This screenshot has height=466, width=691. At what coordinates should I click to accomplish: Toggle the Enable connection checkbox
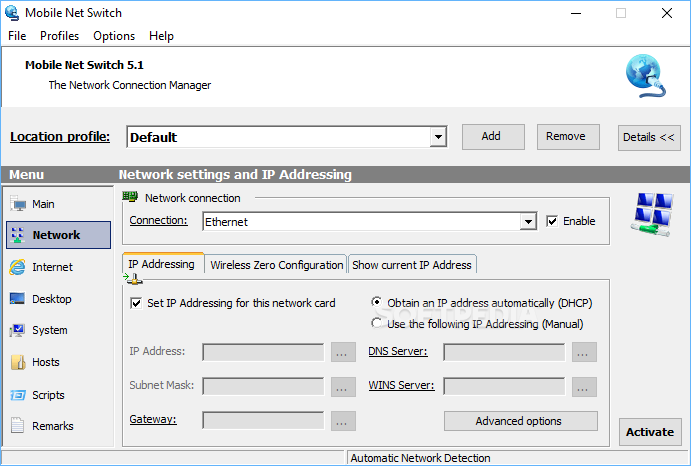click(x=552, y=221)
